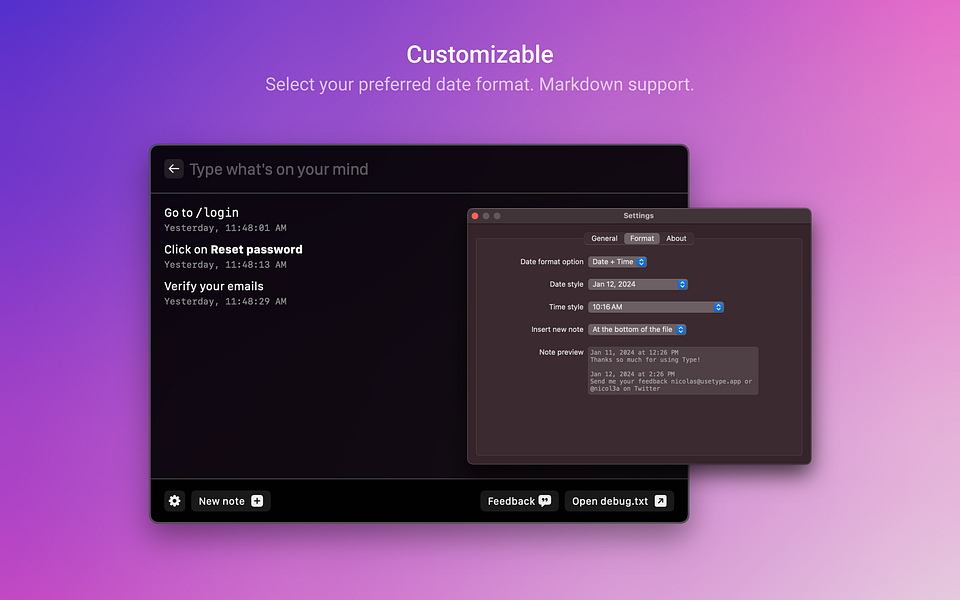Open debug.txt via its button
The width and height of the screenshot is (960, 600).
[x=618, y=500]
